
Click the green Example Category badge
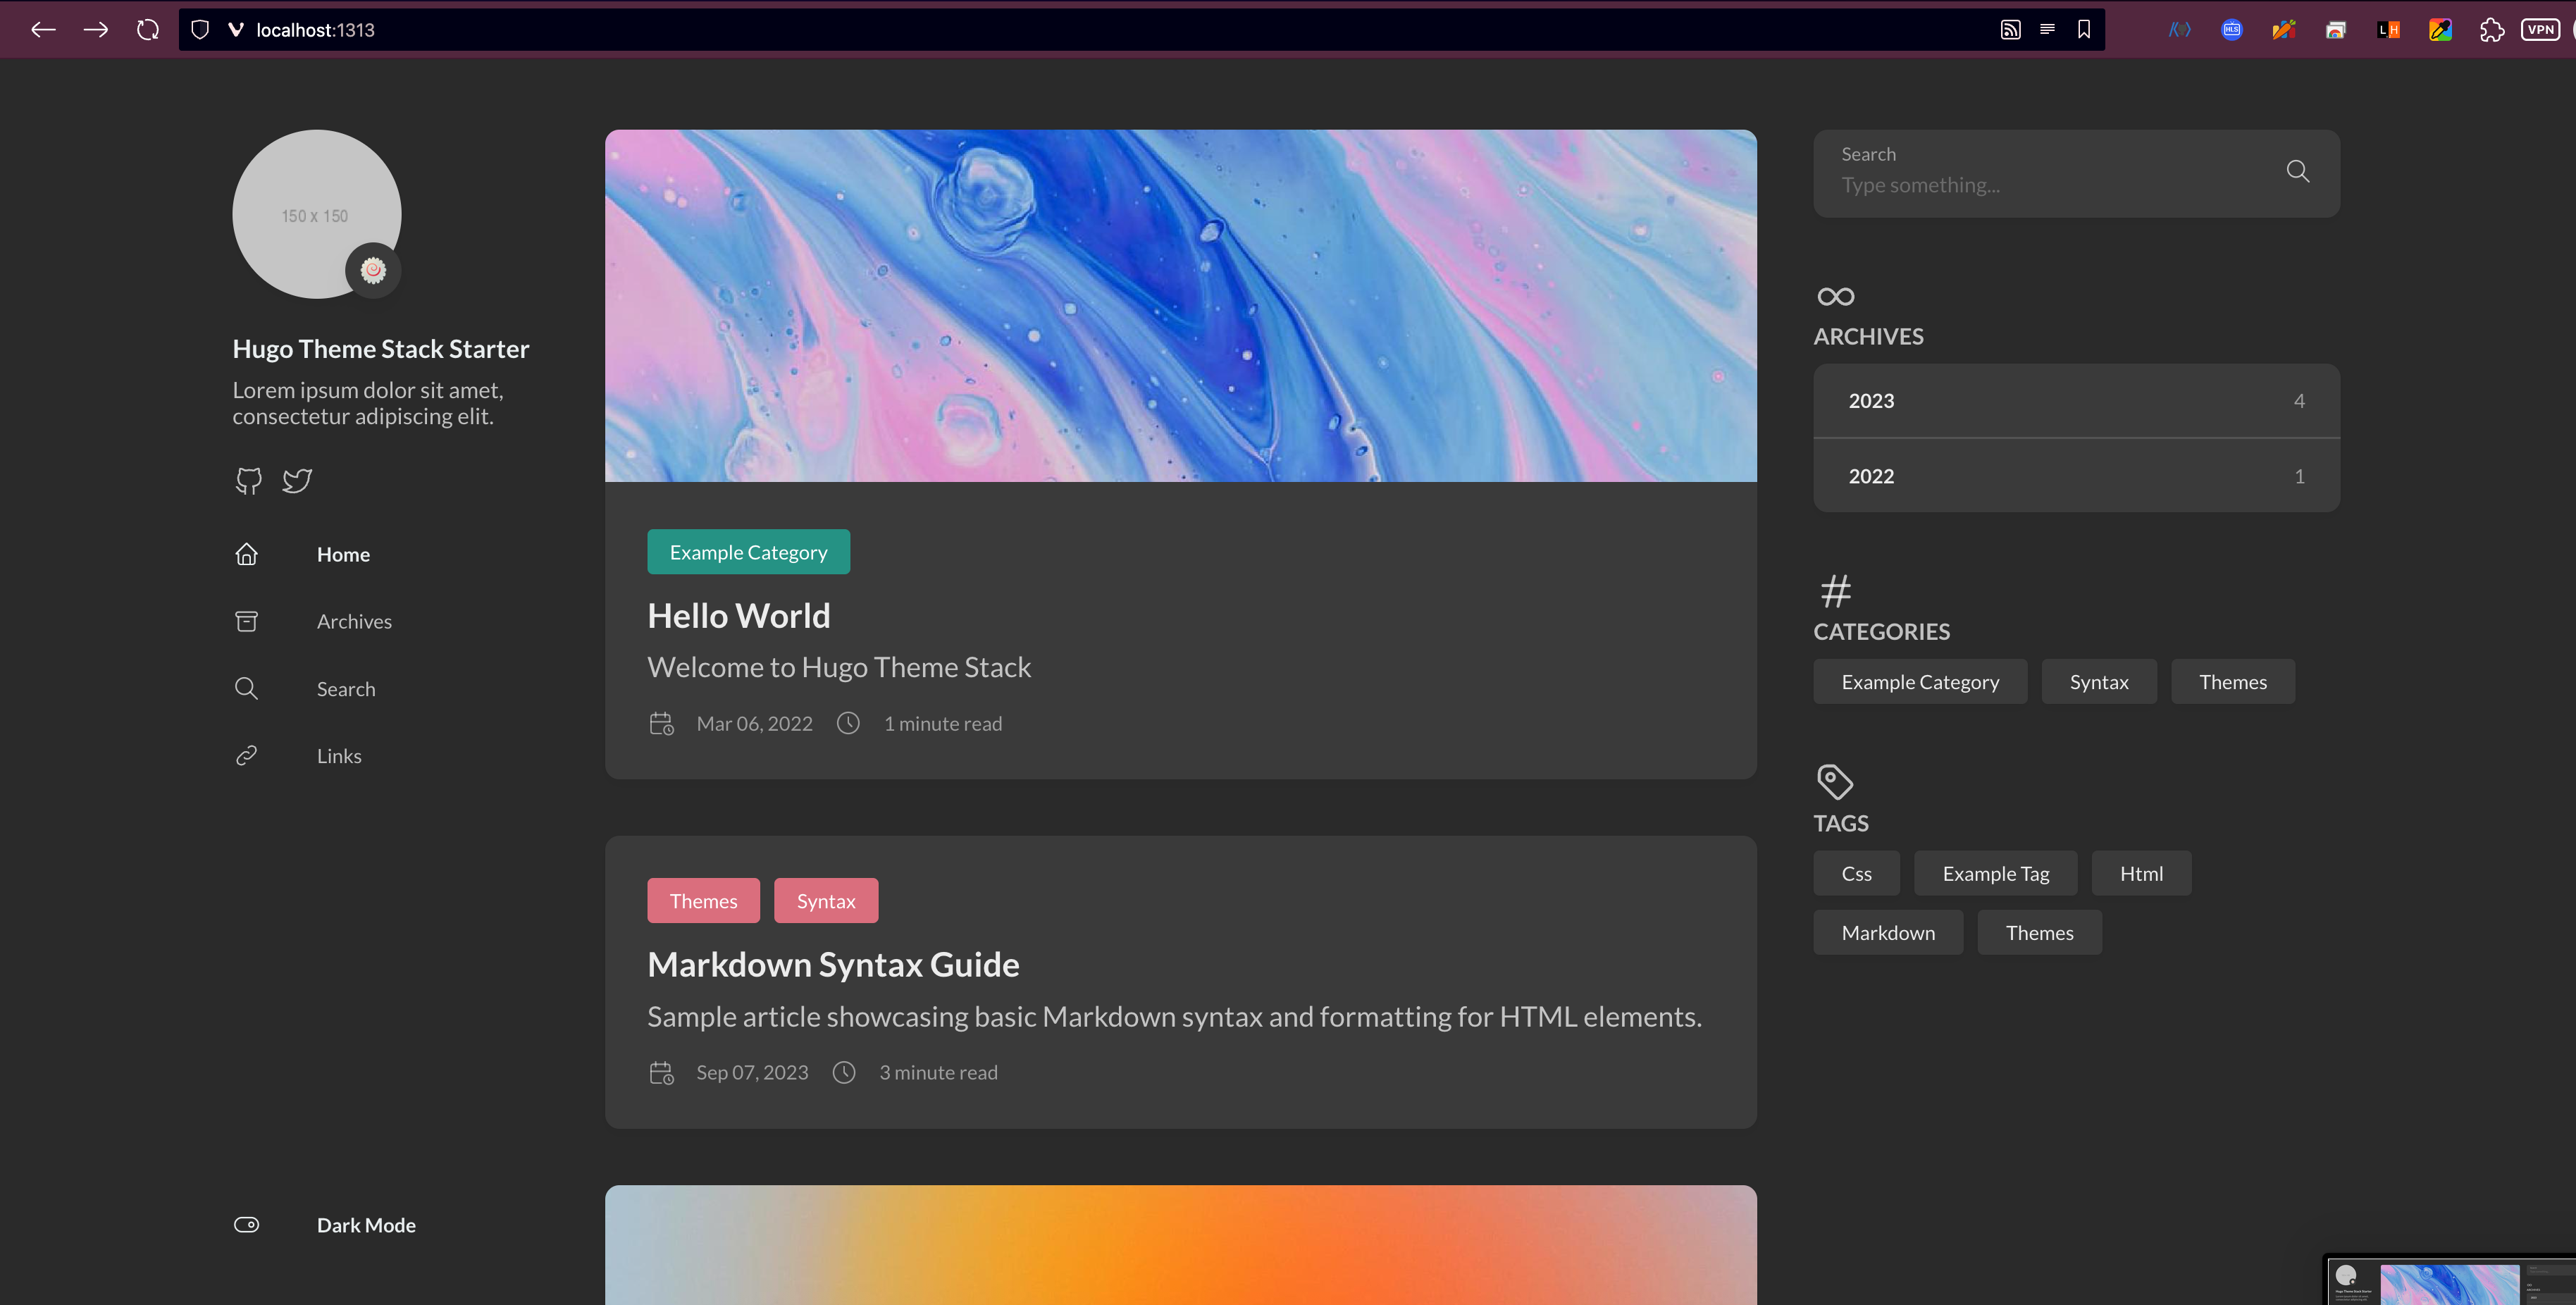[748, 552]
